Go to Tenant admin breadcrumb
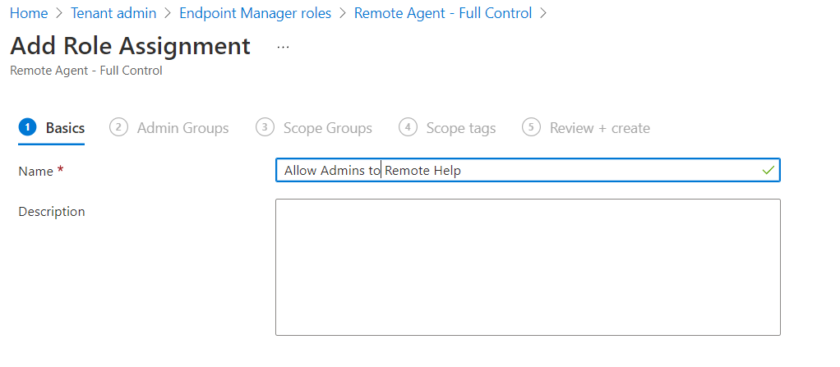This screenshot has width=840, height=367. (x=114, y=13)
